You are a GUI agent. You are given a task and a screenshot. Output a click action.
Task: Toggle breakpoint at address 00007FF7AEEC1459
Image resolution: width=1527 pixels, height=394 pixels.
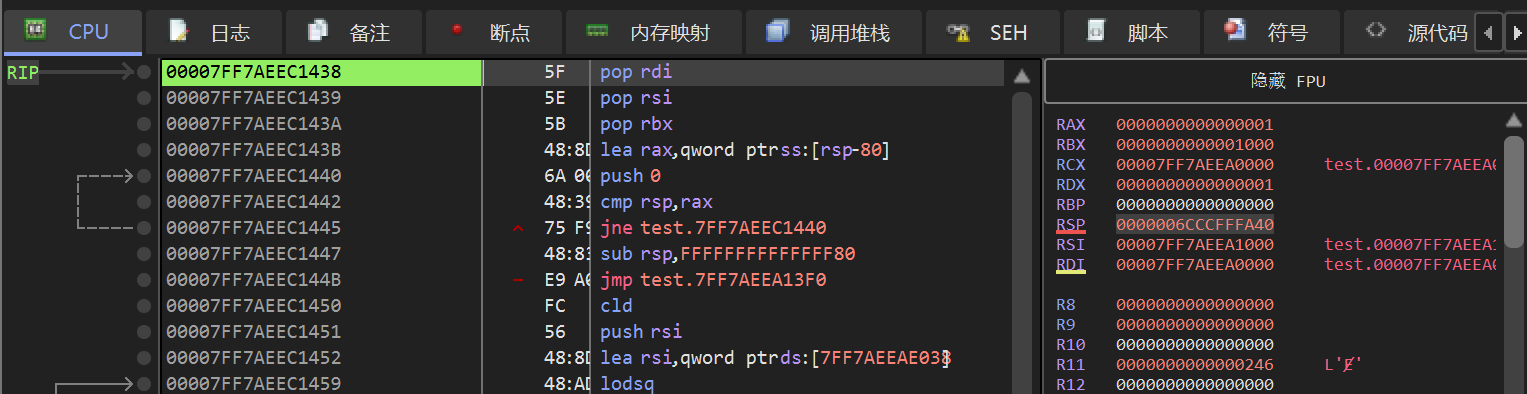pos(144,384)
